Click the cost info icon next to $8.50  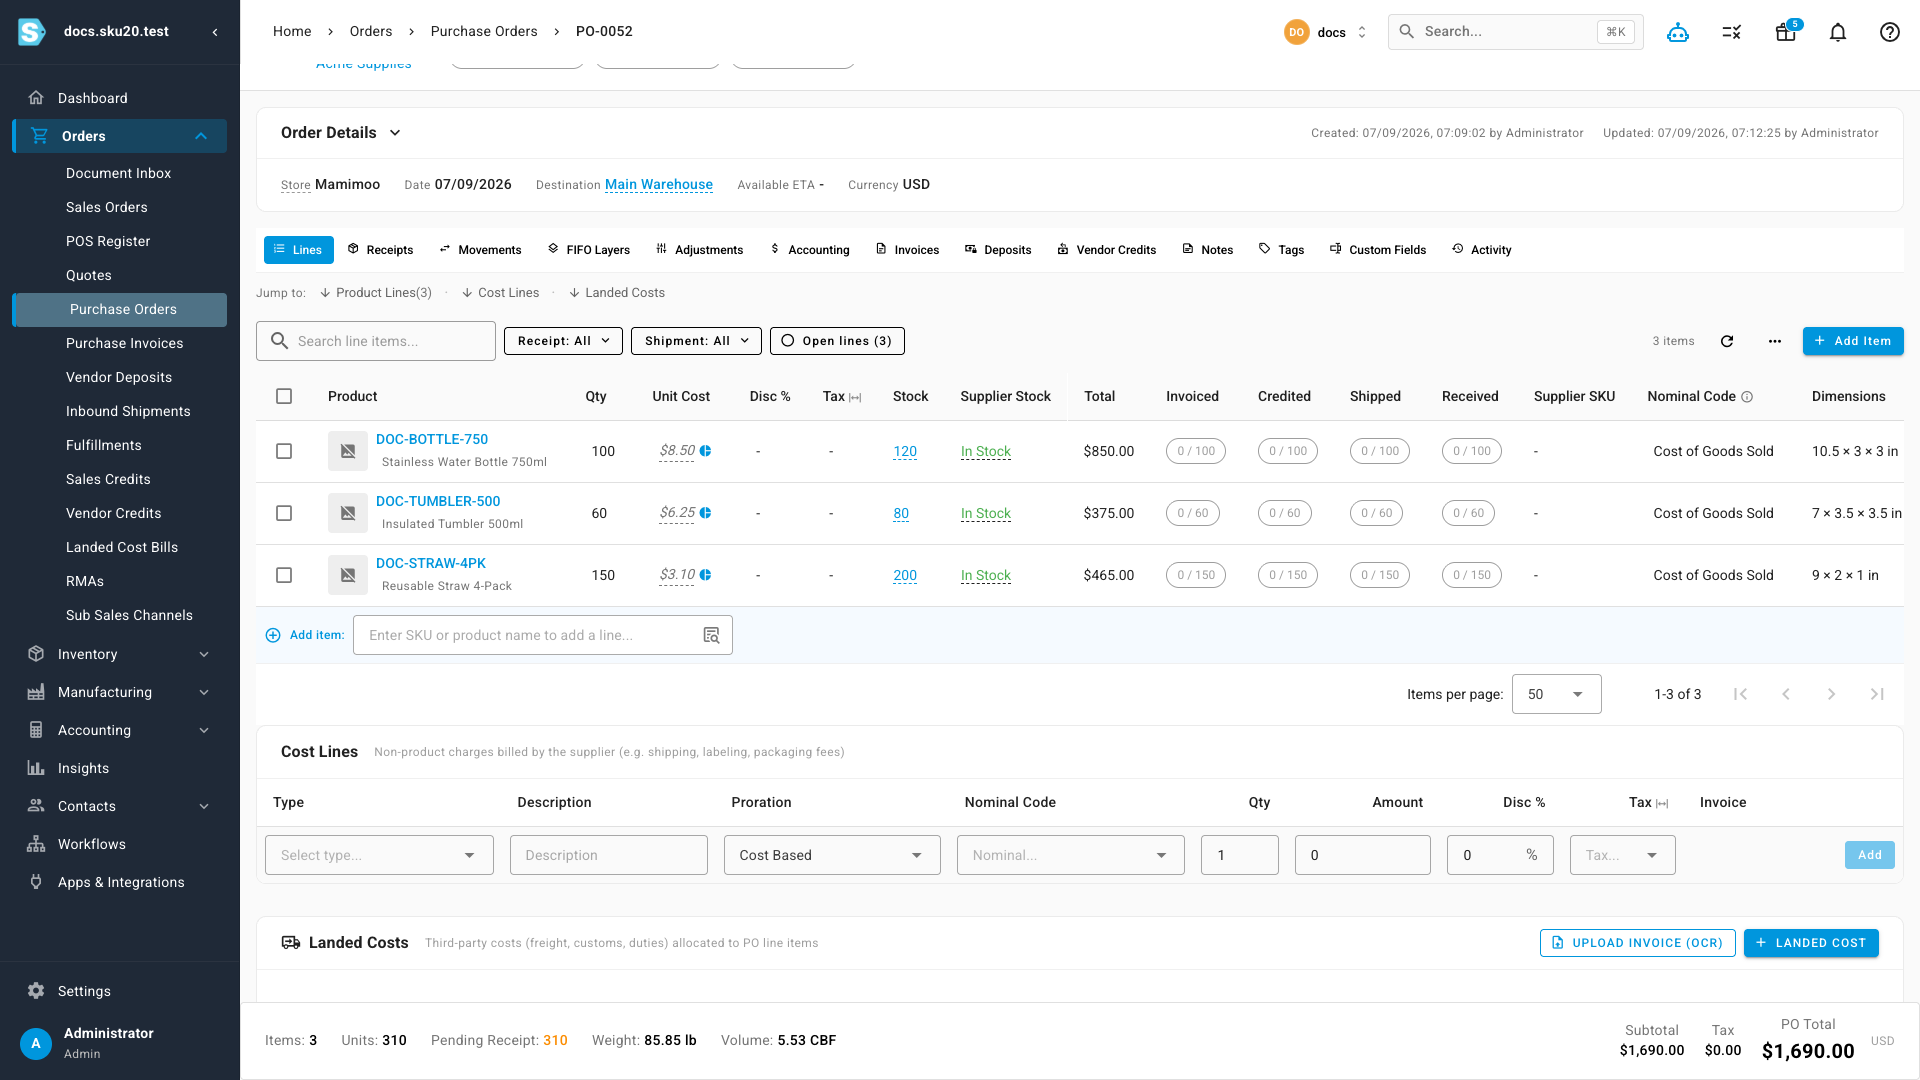click(706, 451)
